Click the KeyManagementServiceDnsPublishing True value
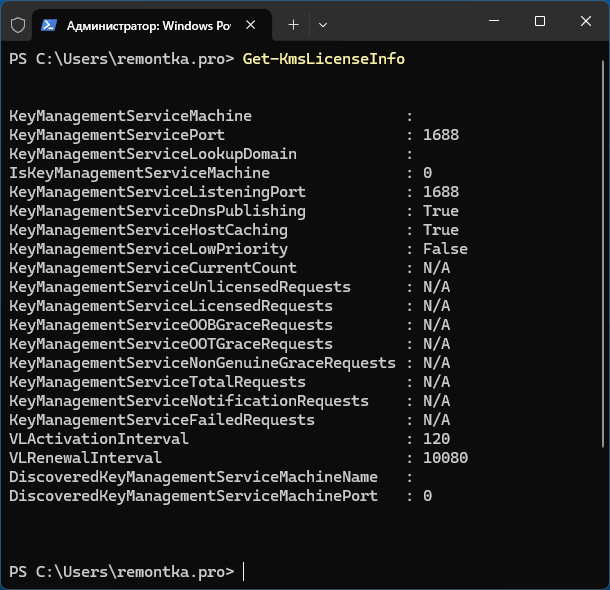610x590 pixels. 441,211
